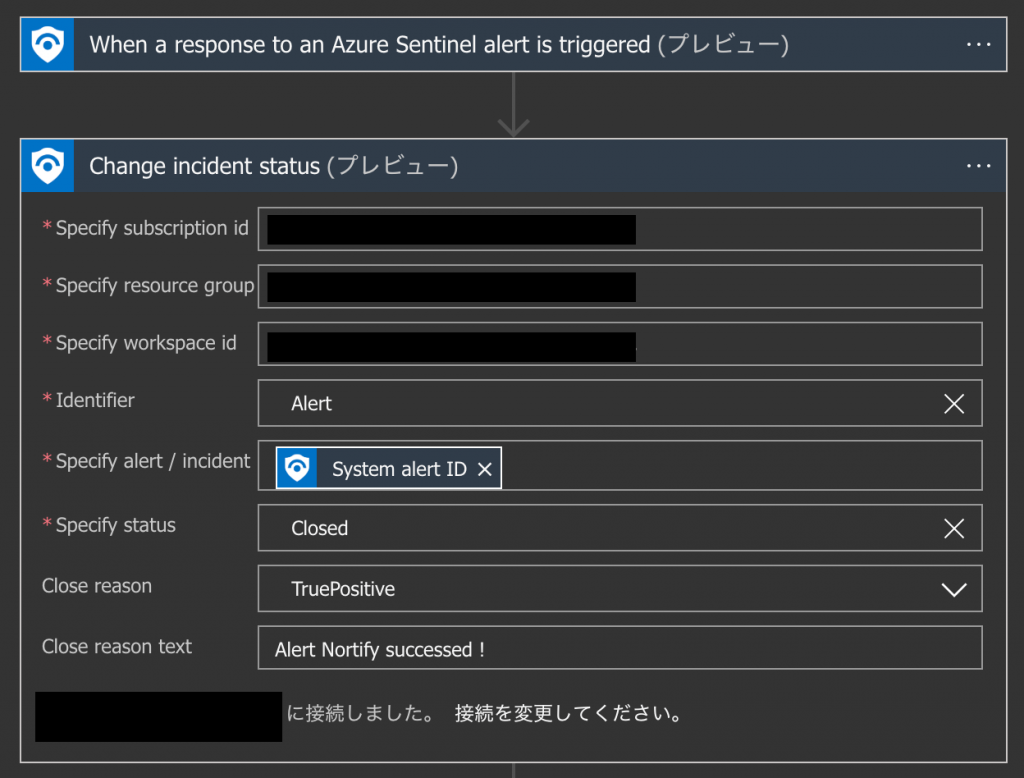Click the Specify workspace id label

click(146, 343)
